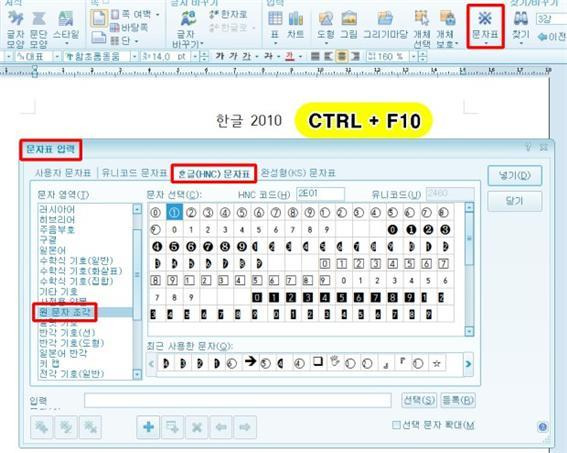Open the 14.0 pt font size dropdown

195,57
